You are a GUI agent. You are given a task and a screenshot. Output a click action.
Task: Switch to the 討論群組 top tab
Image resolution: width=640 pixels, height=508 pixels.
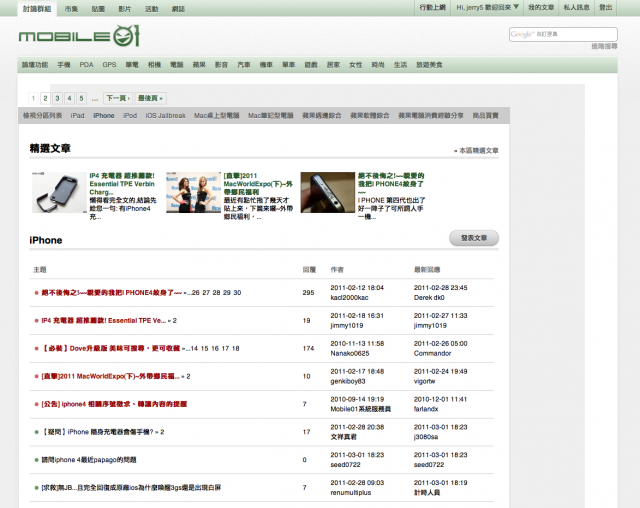pyautogui.click(x=37, y=9)
